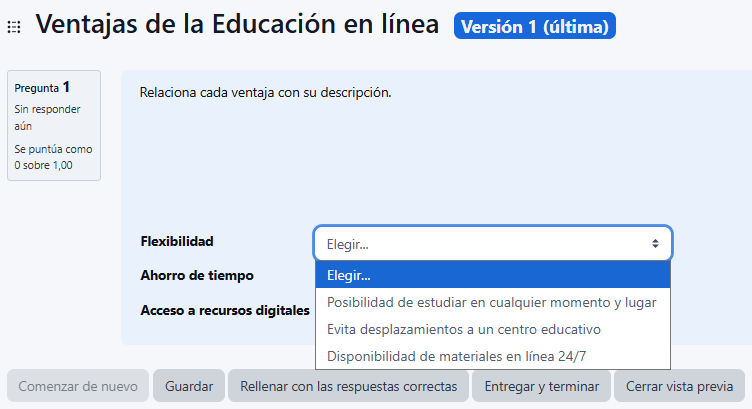This screenshot has height=409, width=752.
Task: Click the "Versión 1 (última)" badge
Action: click(534, 25)
